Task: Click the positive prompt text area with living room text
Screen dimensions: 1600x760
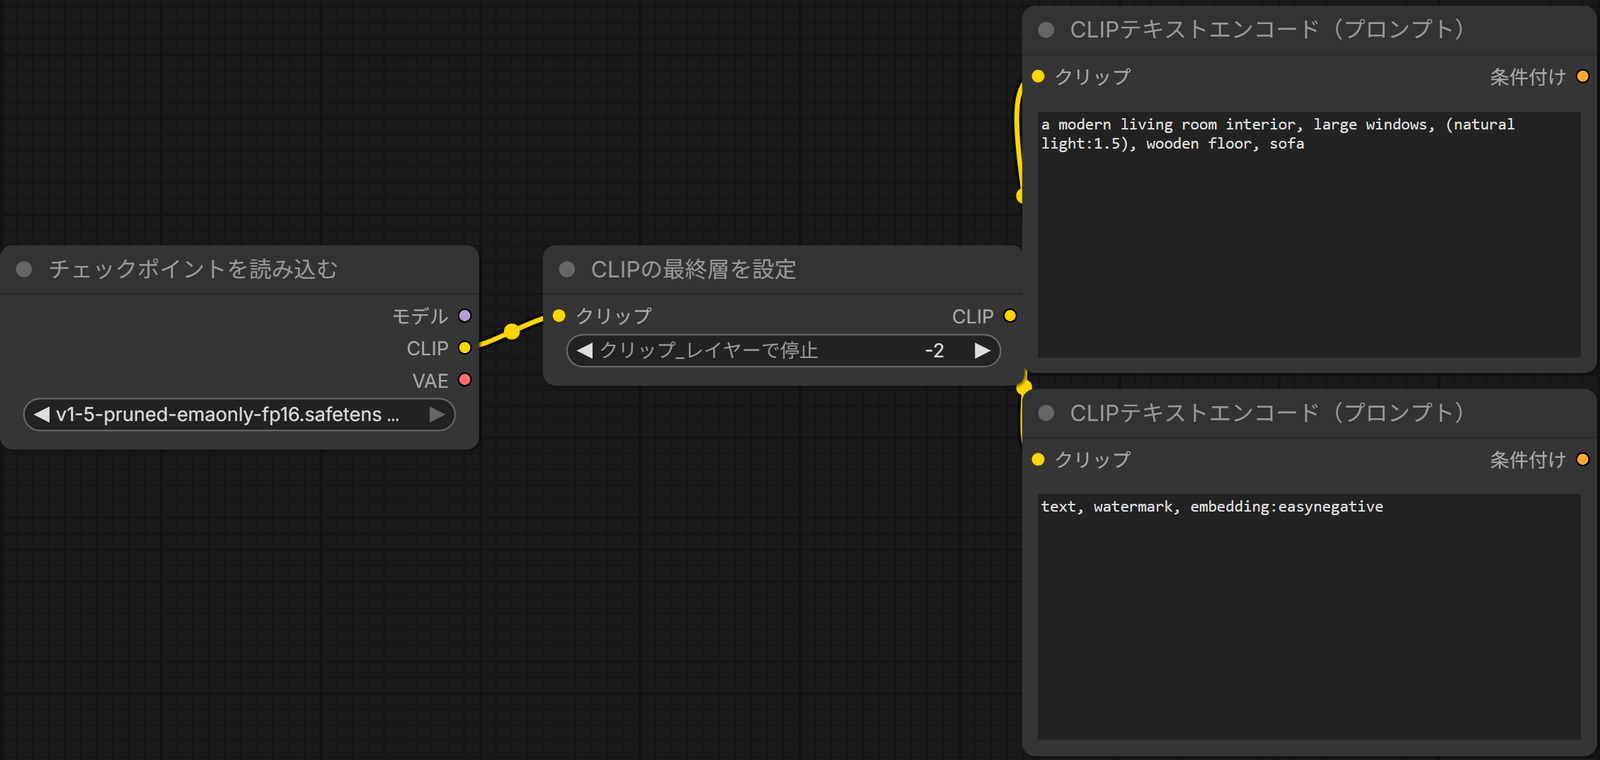Action: [1309, 234]
